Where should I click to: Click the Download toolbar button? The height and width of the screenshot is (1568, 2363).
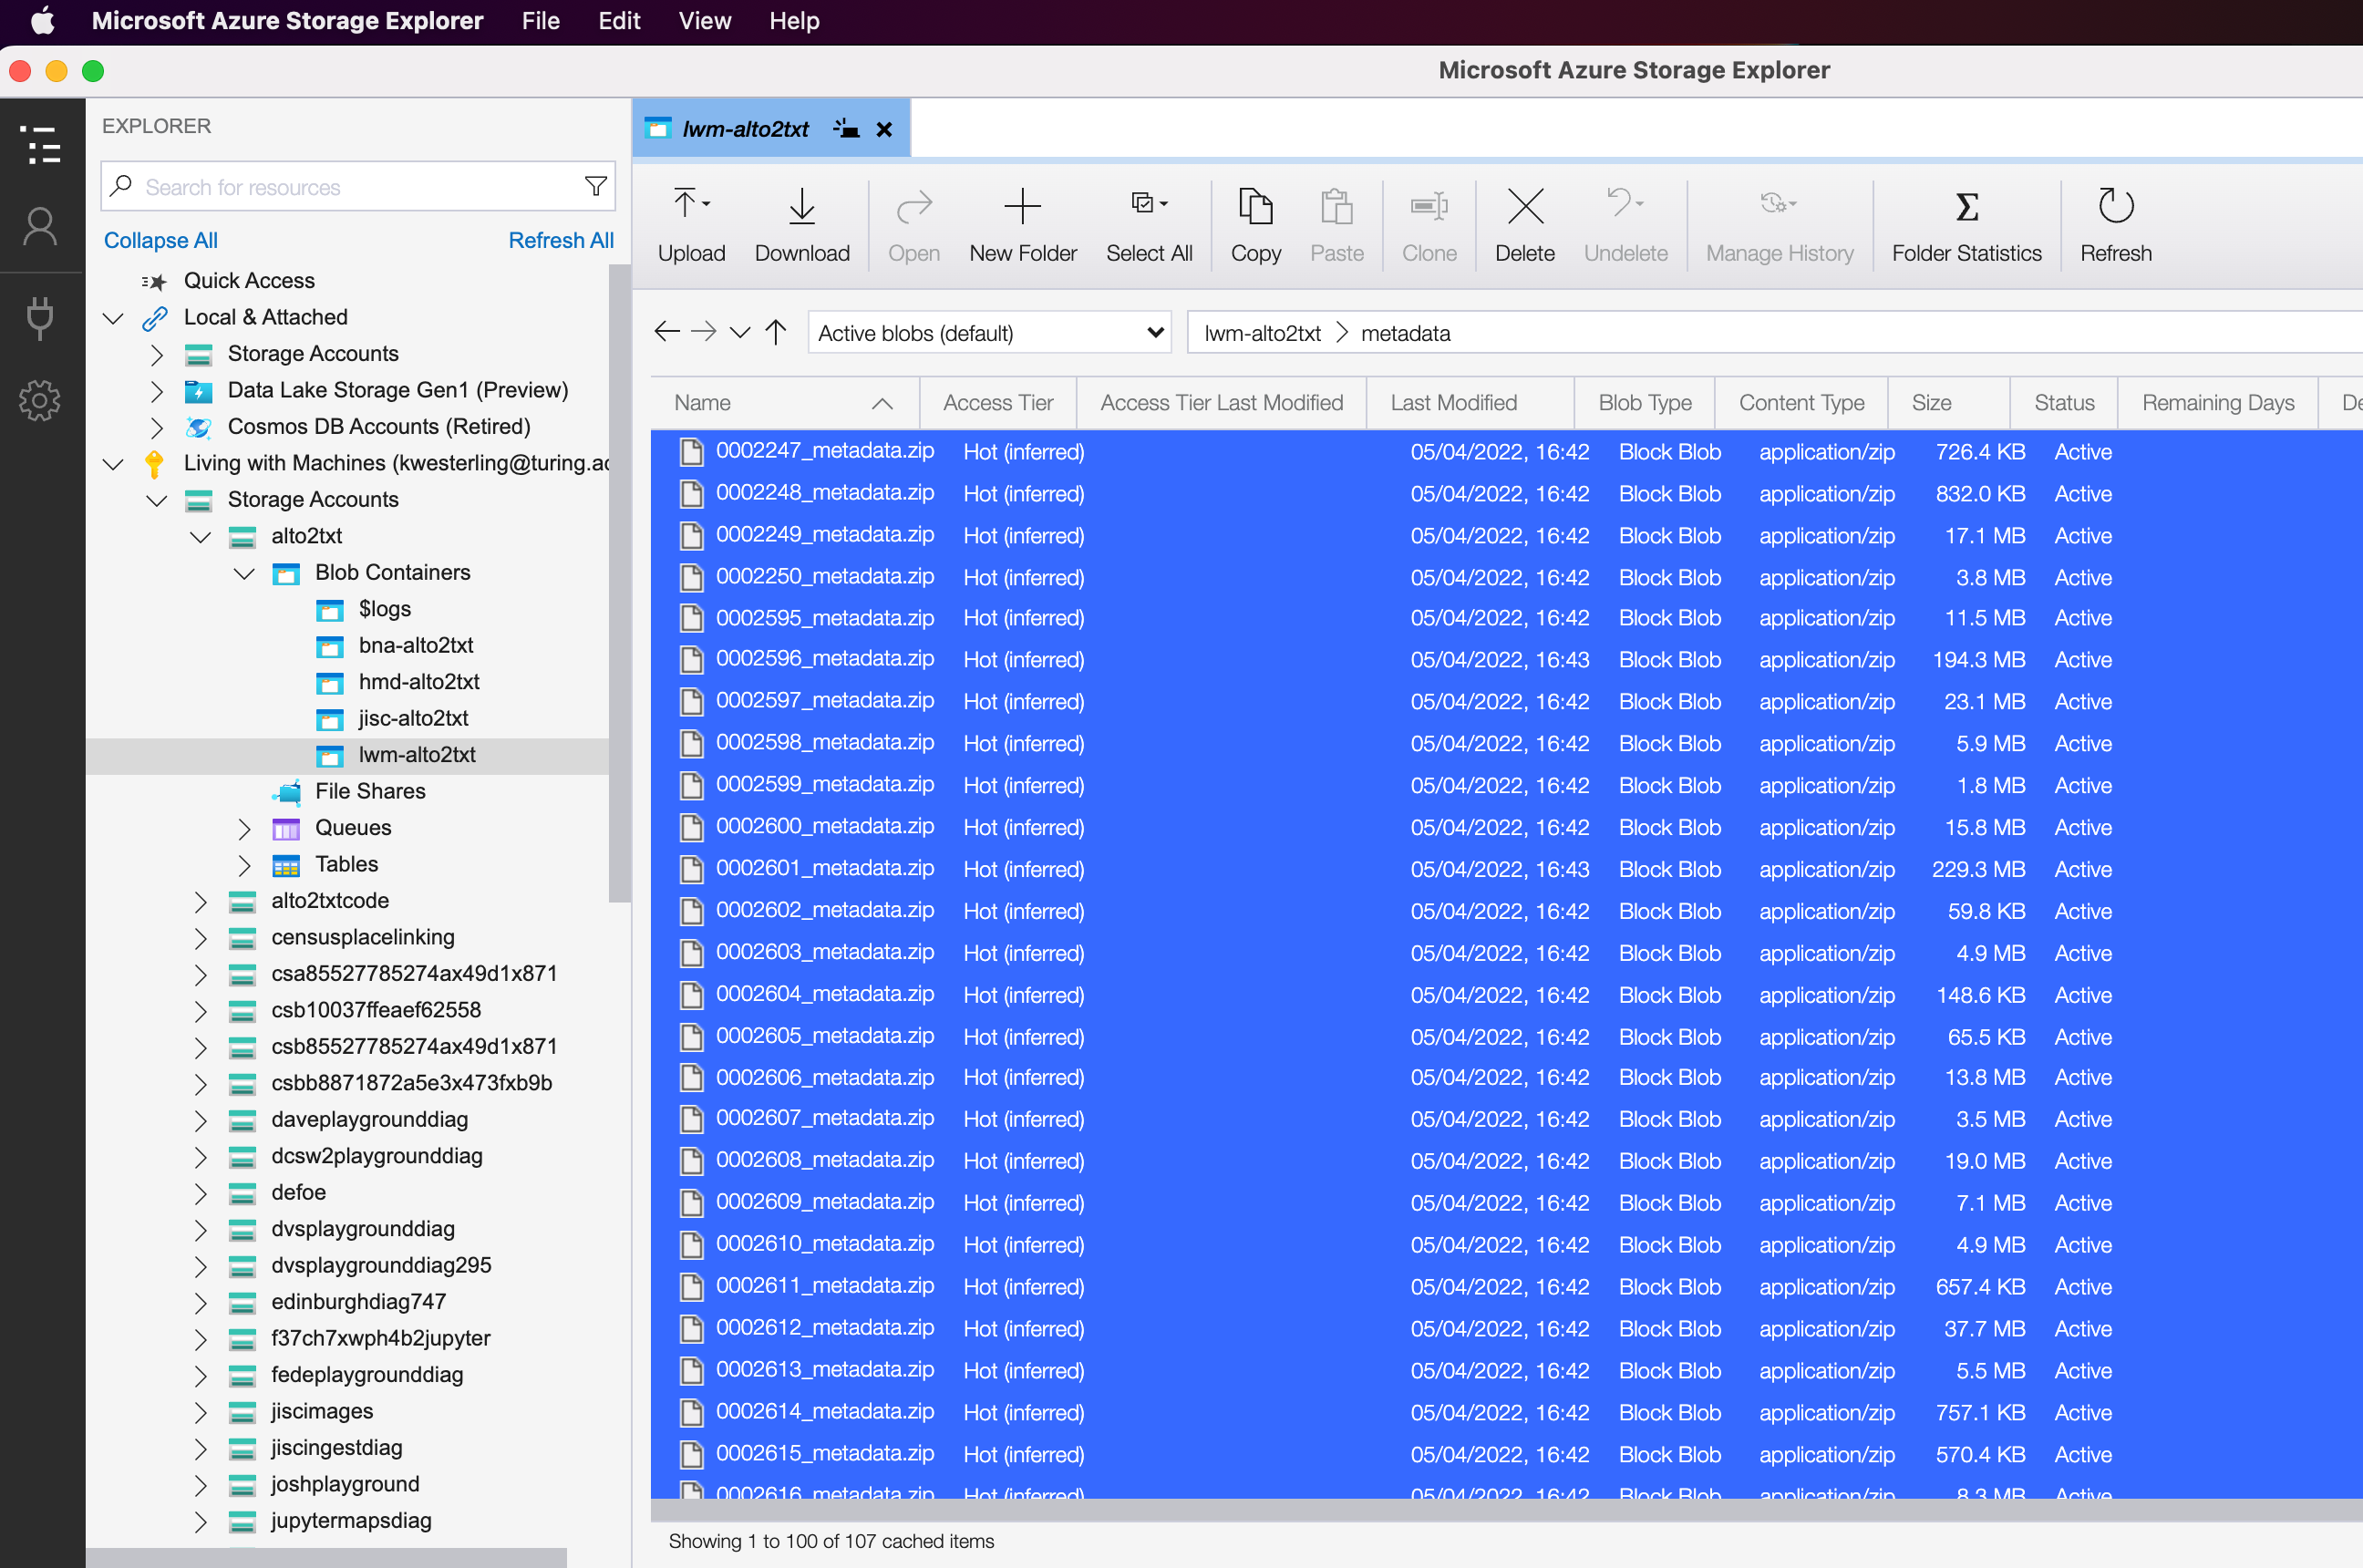802,226
